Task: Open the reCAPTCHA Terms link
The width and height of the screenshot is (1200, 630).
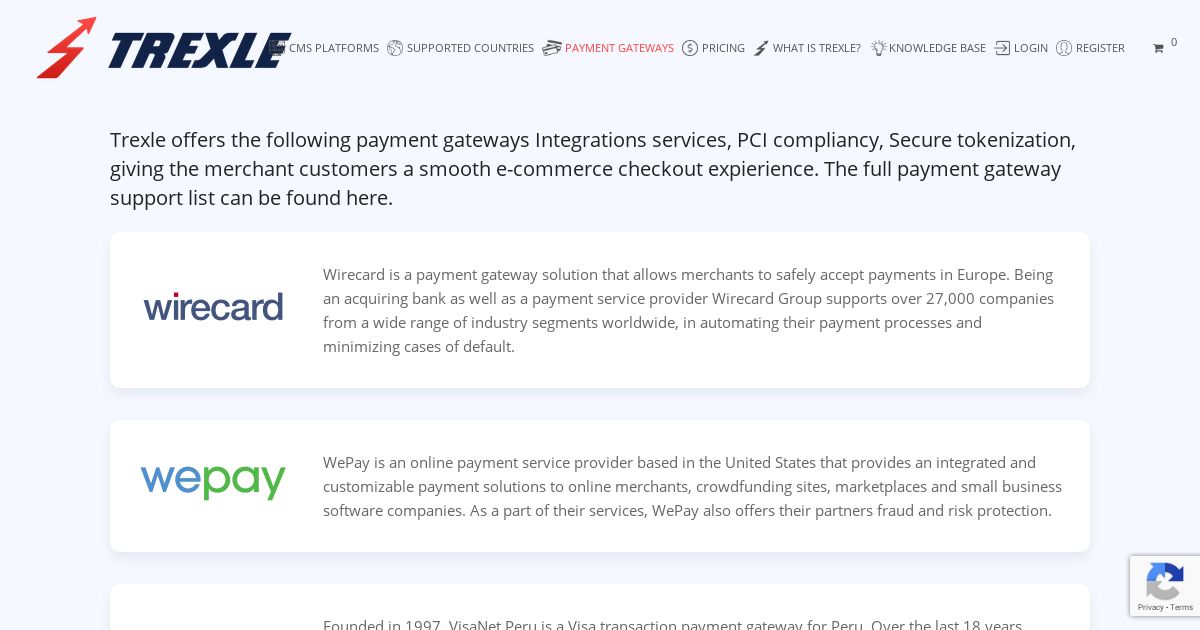Action: tap(1182, 607)
